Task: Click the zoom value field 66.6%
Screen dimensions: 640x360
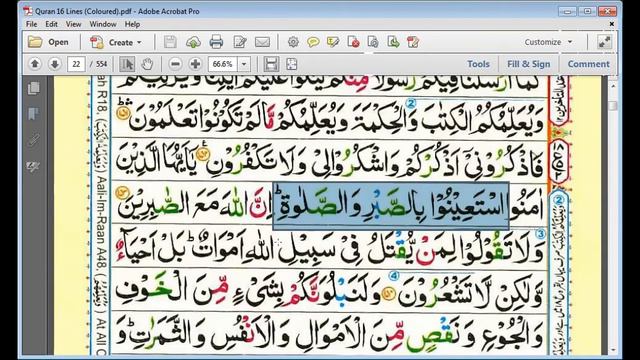Action: click(223, 64)
